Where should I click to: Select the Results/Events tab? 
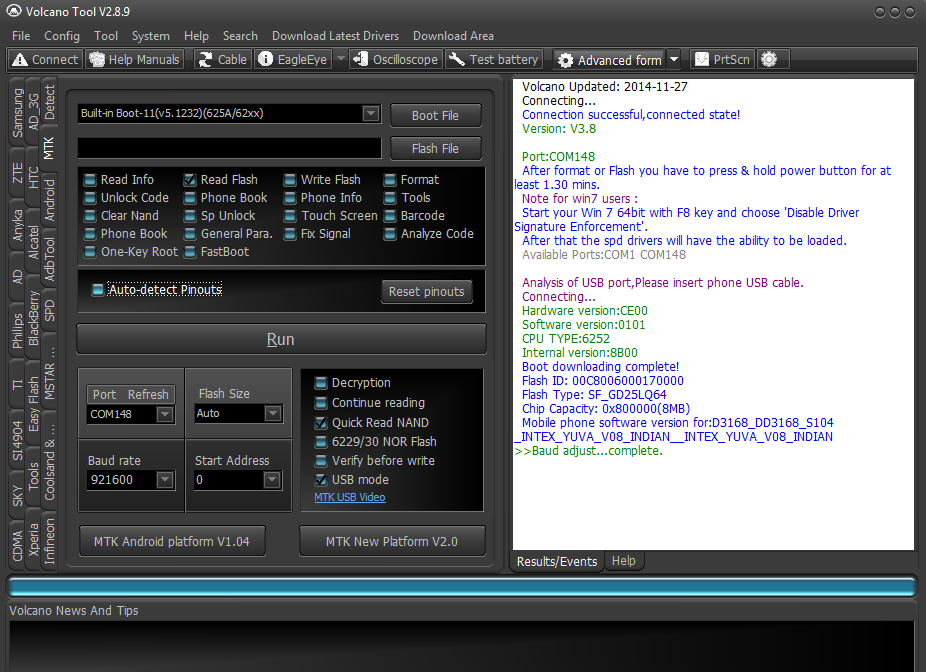pyautogui.click(x=557, y=562)
